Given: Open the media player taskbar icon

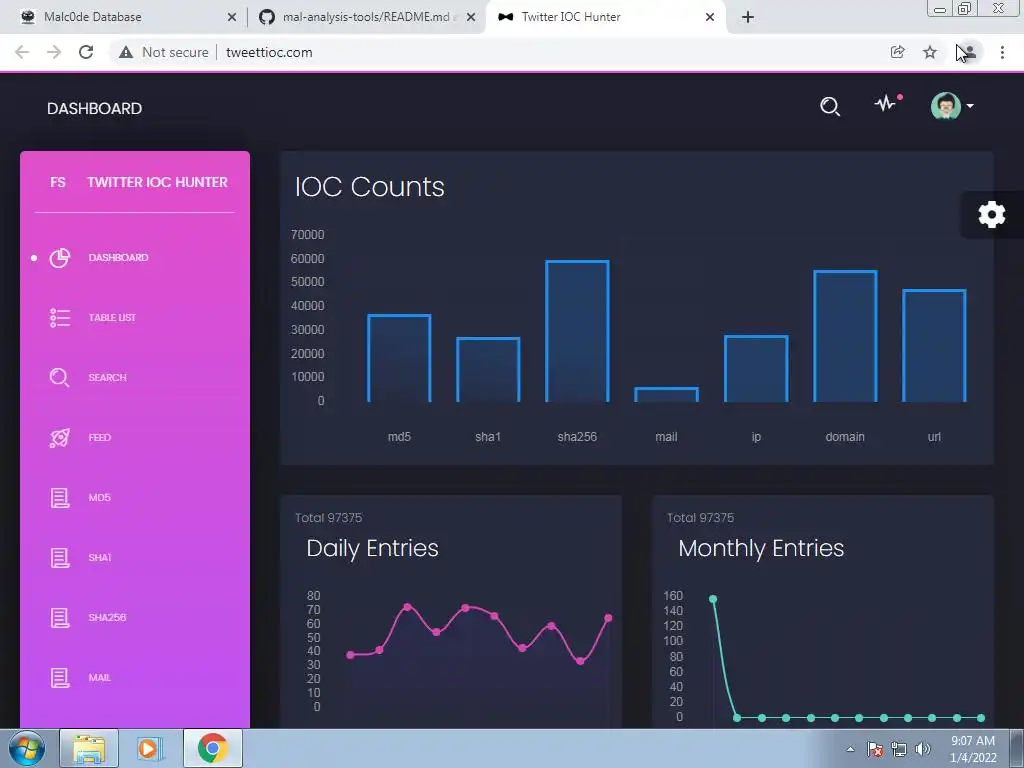Looking at the screenshot, I should coord(150,748).
